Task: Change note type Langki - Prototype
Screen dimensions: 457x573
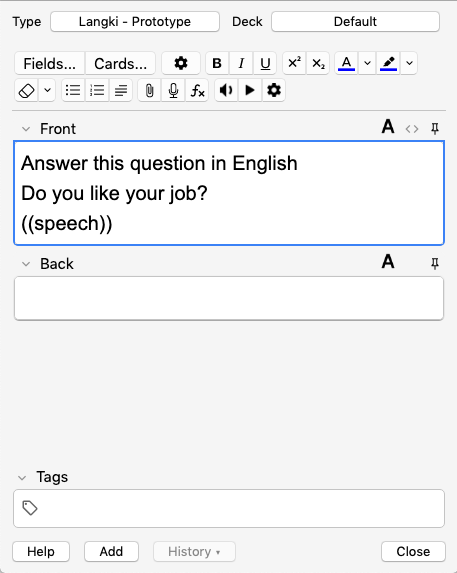Action: [x=135, y=22]
